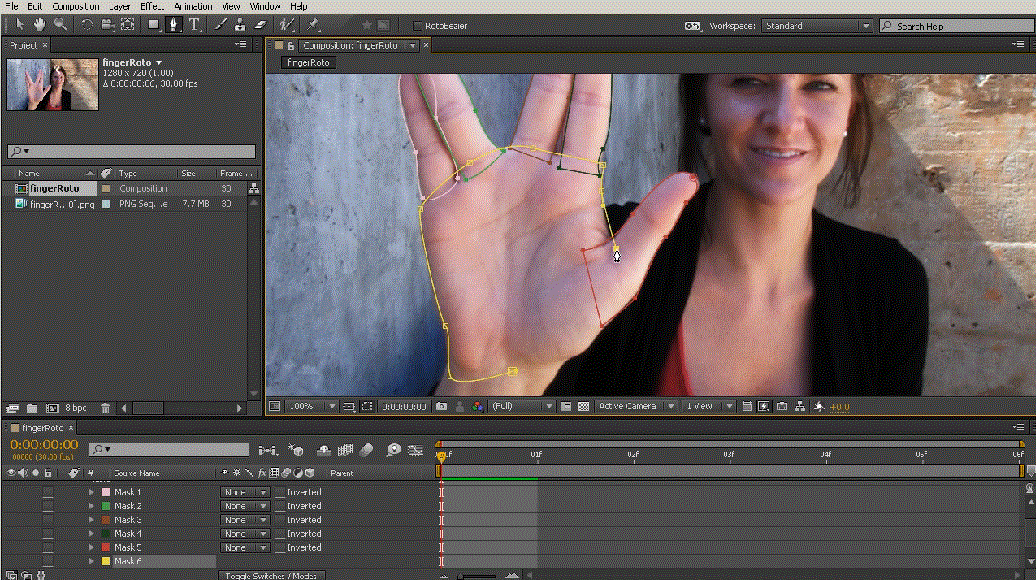Open the Active Camera view dropdown

click(x=636, y=406)
